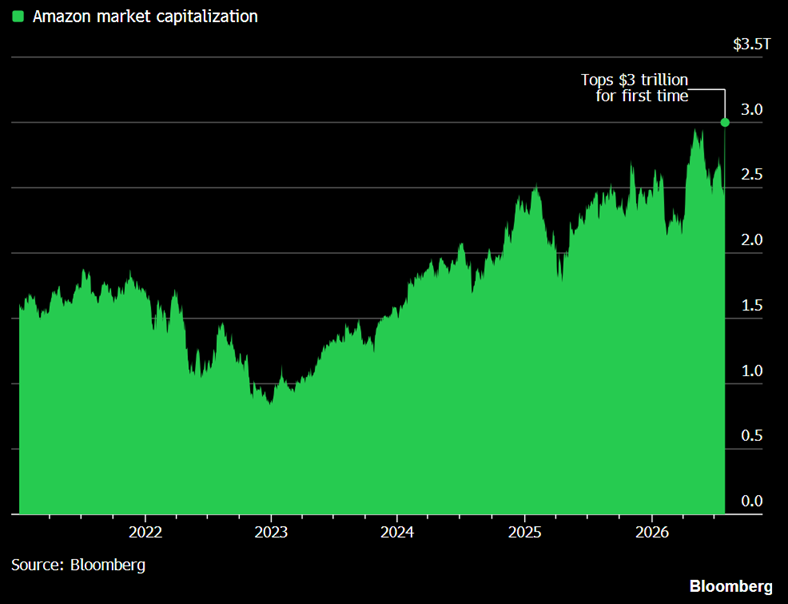Click the 0.0 y-axis label
Viewport: 788px width, 604px height.
click(752, 501)
